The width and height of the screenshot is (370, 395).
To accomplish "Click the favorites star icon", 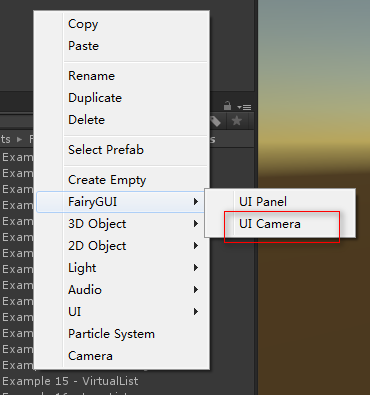I will point(237,121).
